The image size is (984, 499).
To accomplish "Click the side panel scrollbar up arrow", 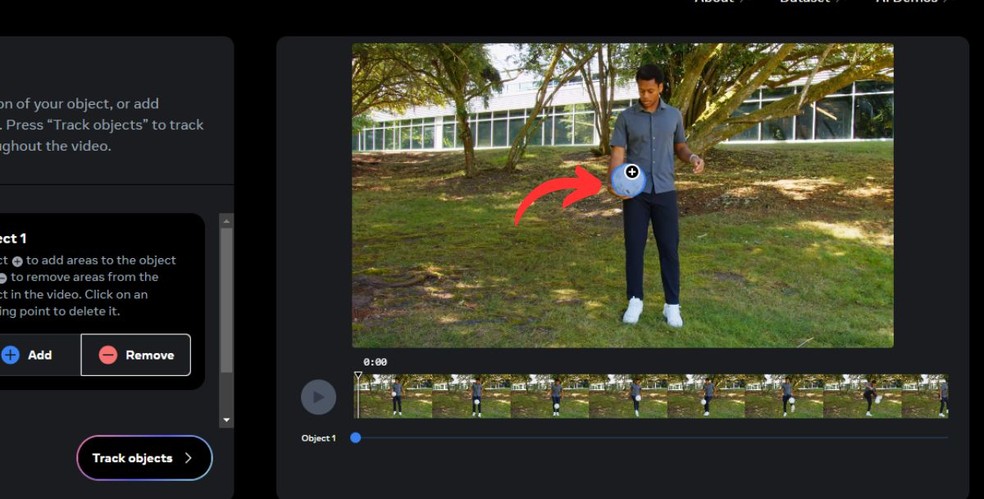I will [227, 221].
